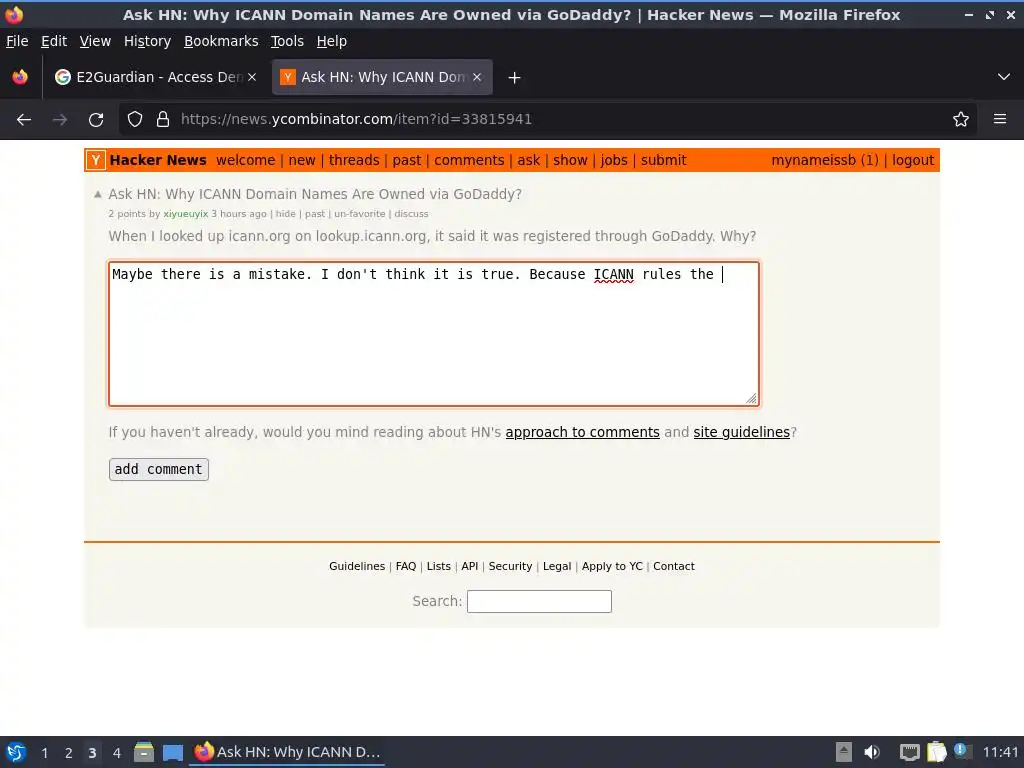The width and height of the screenshot is (1024, 768).
Task: Open footer API link
Action: point(470,566)
